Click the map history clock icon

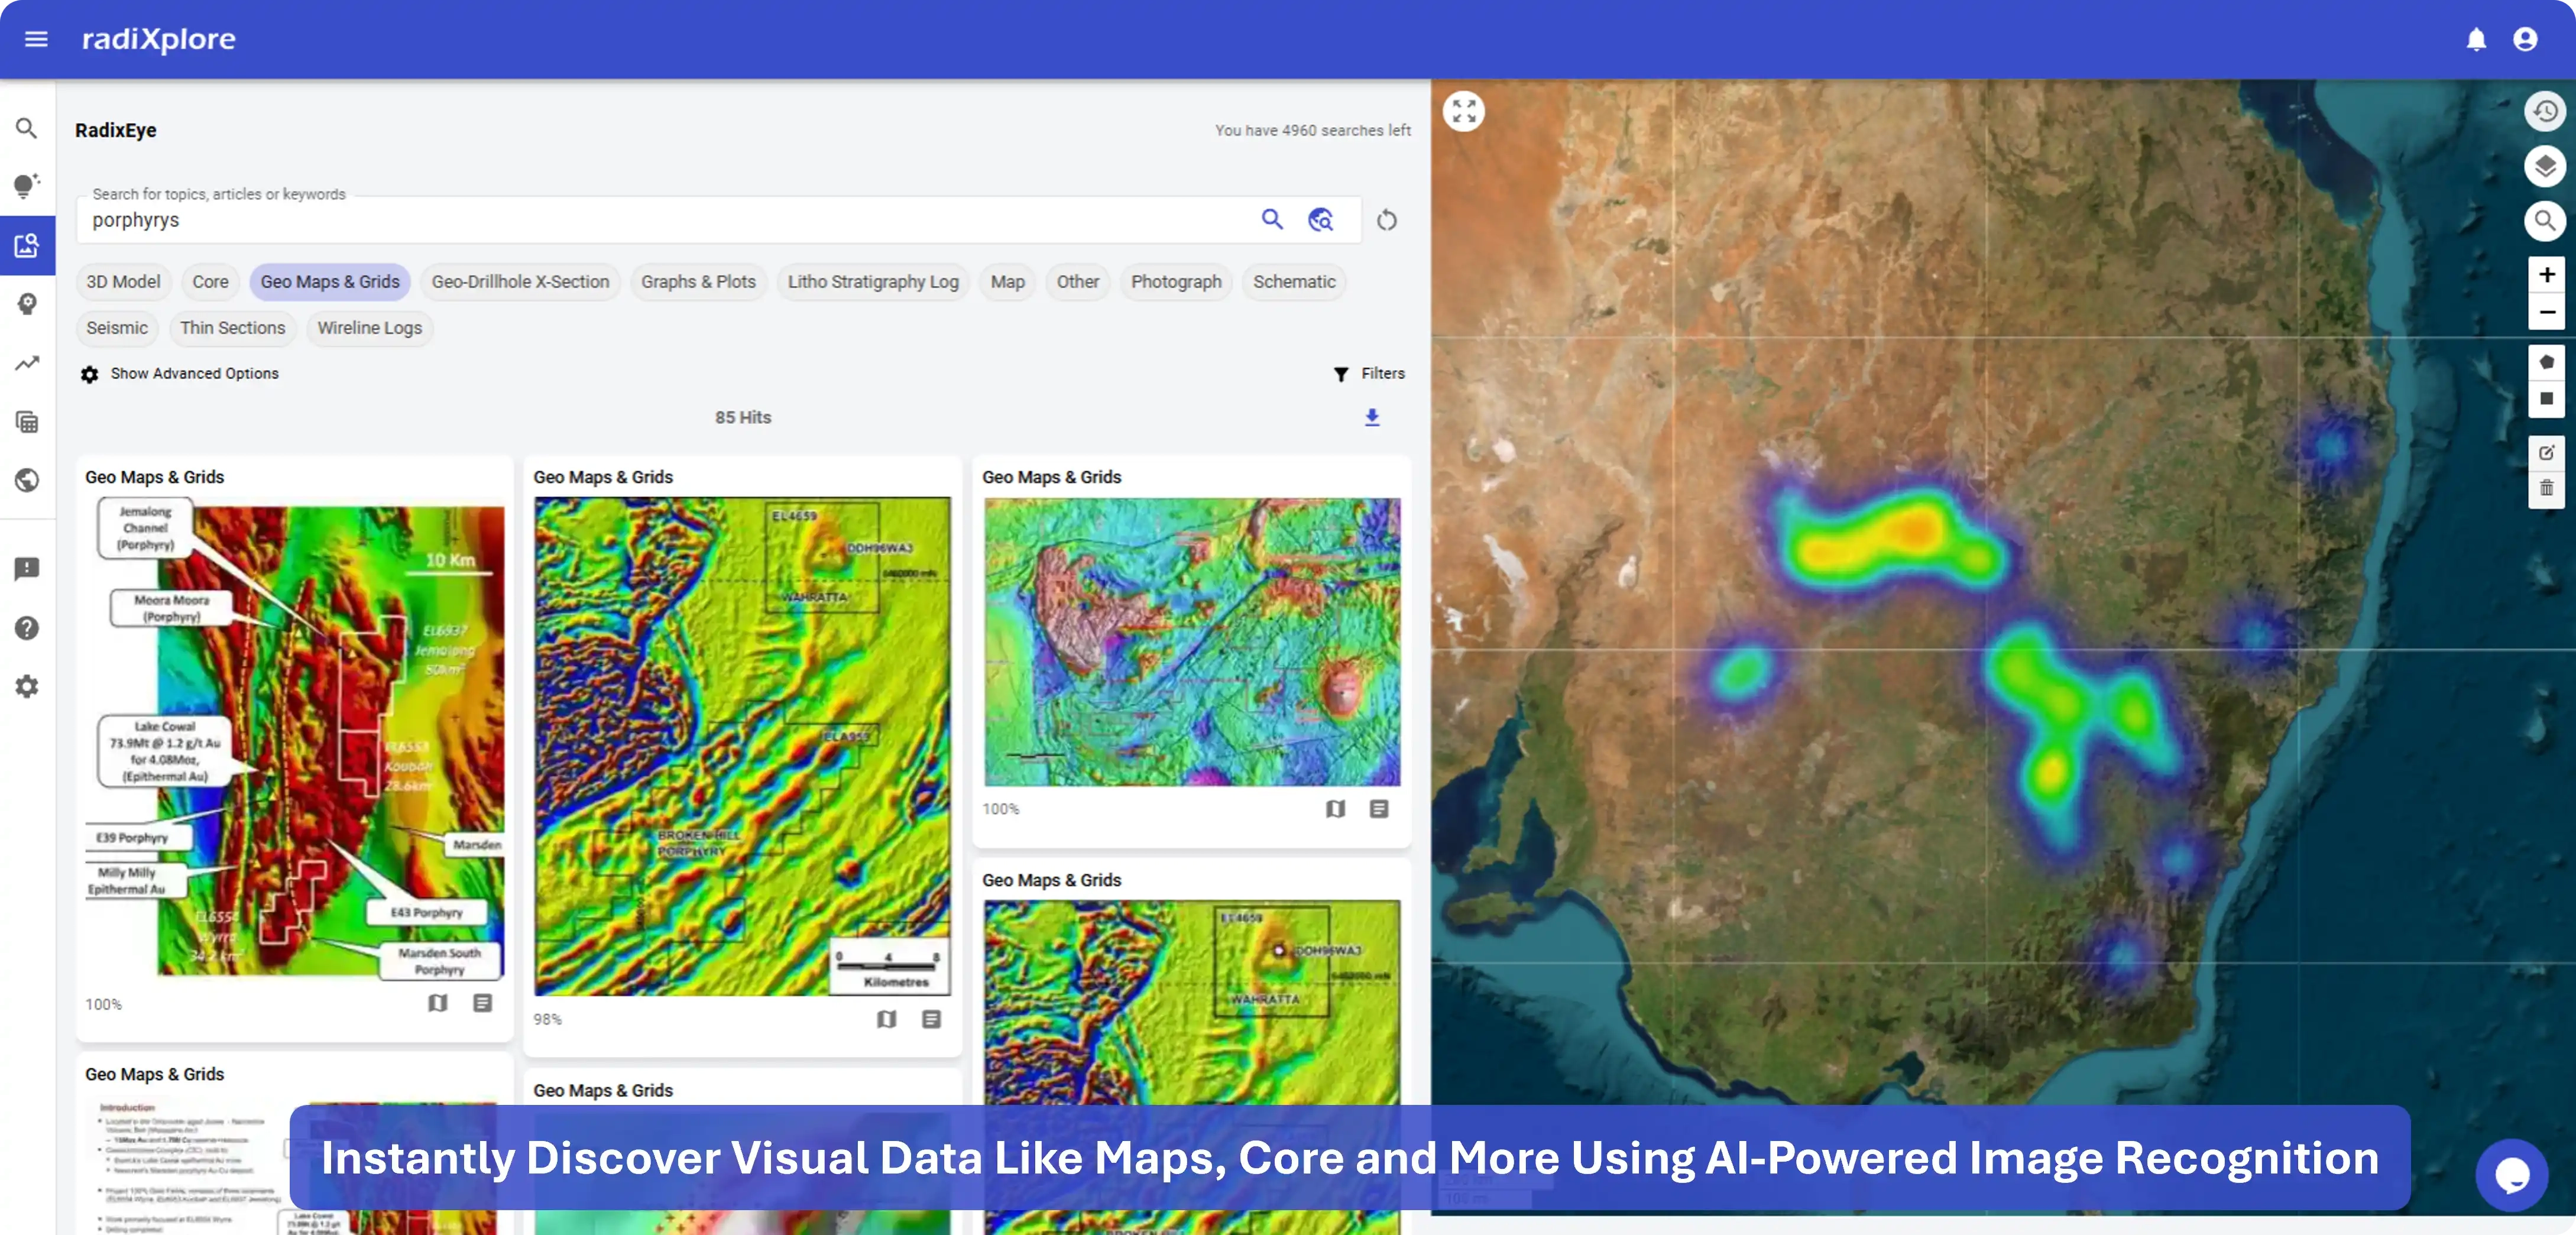point(2546,111)
